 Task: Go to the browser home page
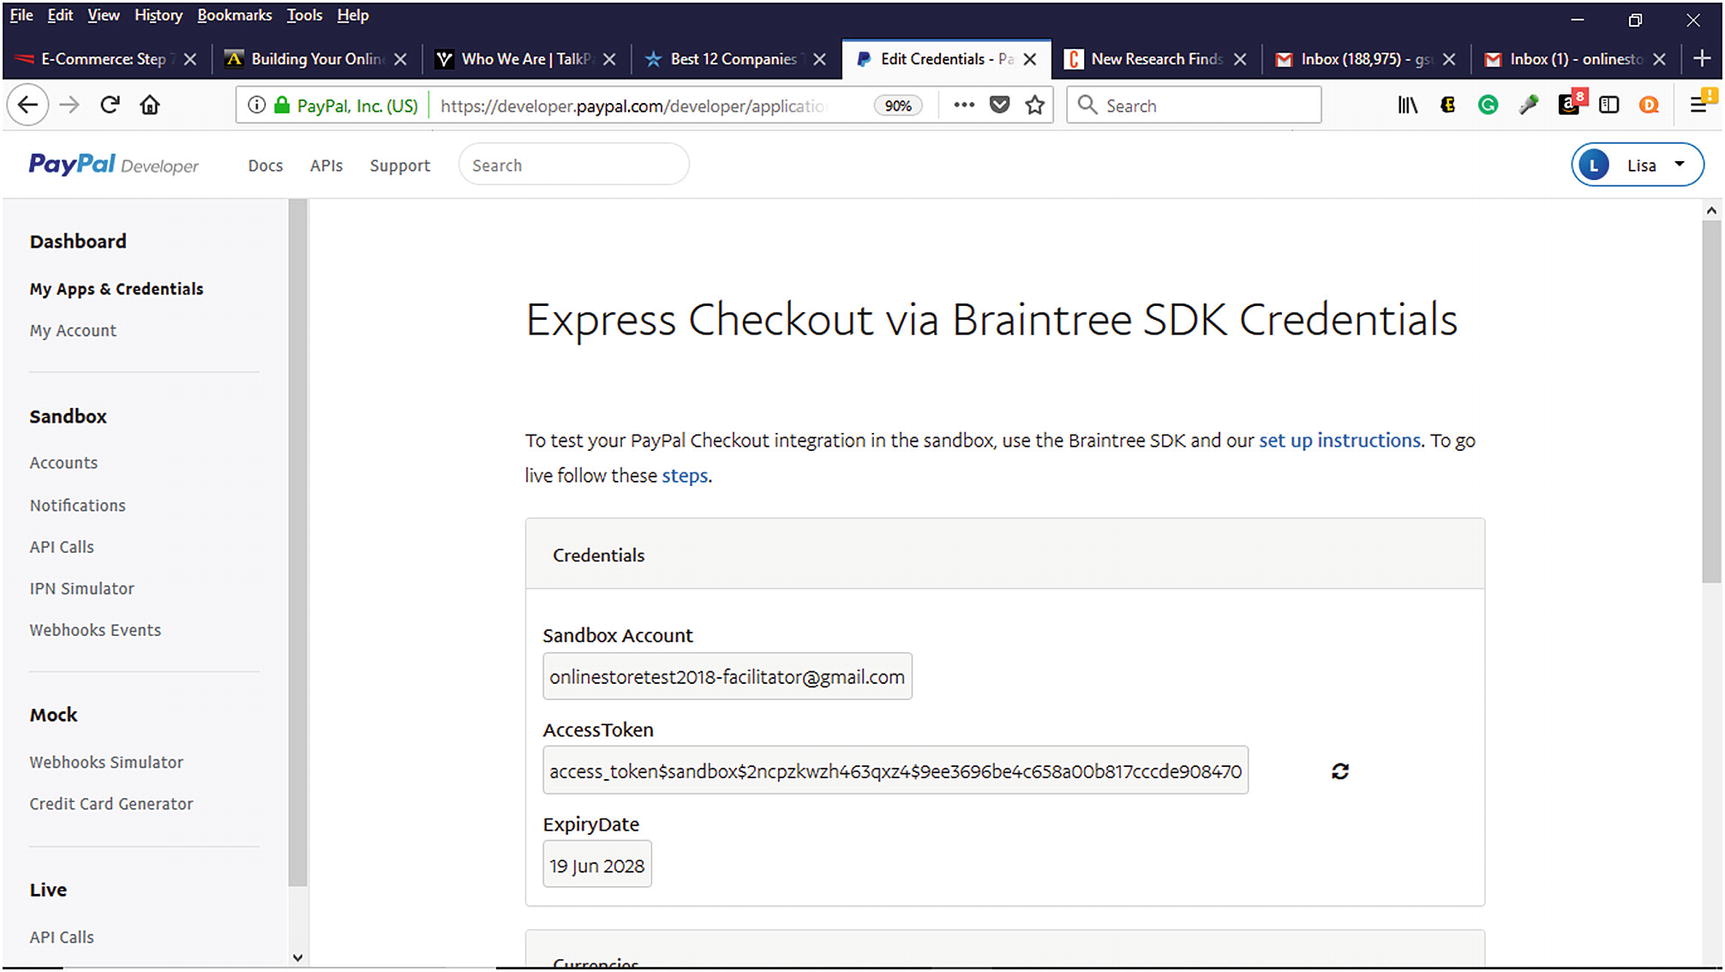tap(150, 105)
